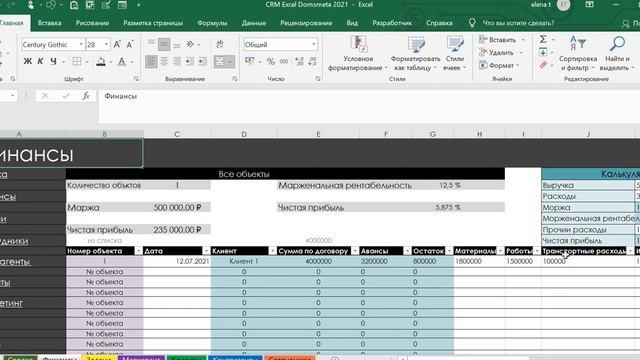Click the Формат cells button
This screenshot has width=640, height=360.
(497, 65)
